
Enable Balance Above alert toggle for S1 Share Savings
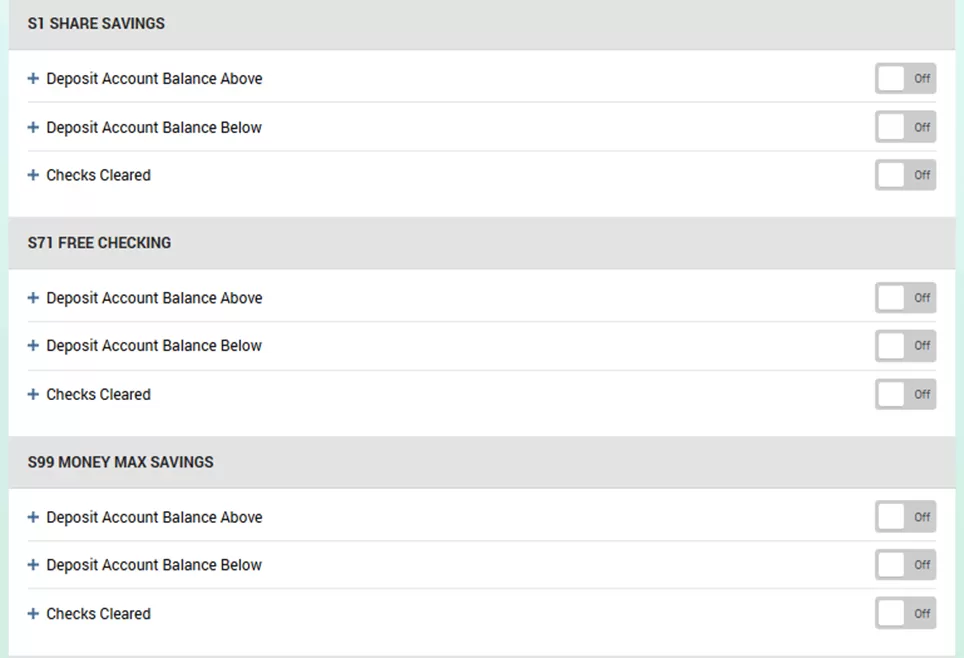pos(906,79)
